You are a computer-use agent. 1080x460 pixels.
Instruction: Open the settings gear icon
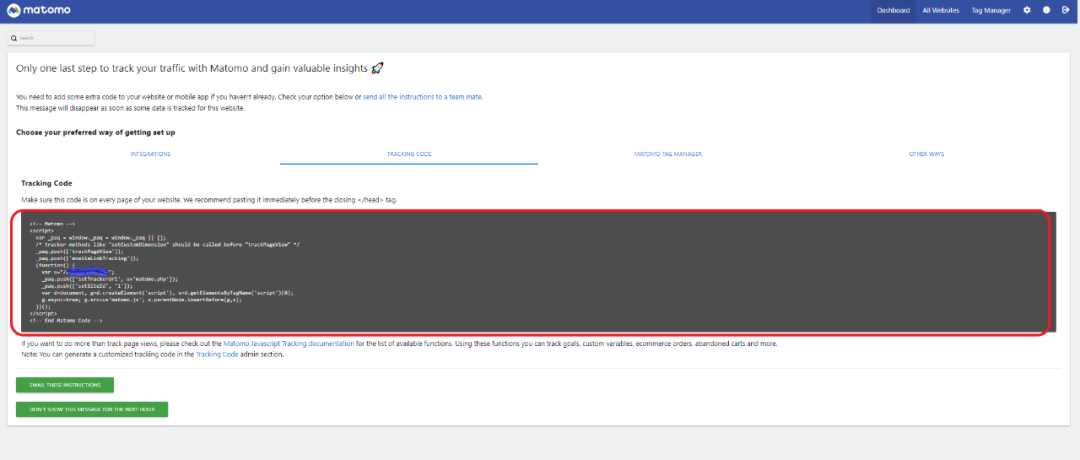[1027, 10]
